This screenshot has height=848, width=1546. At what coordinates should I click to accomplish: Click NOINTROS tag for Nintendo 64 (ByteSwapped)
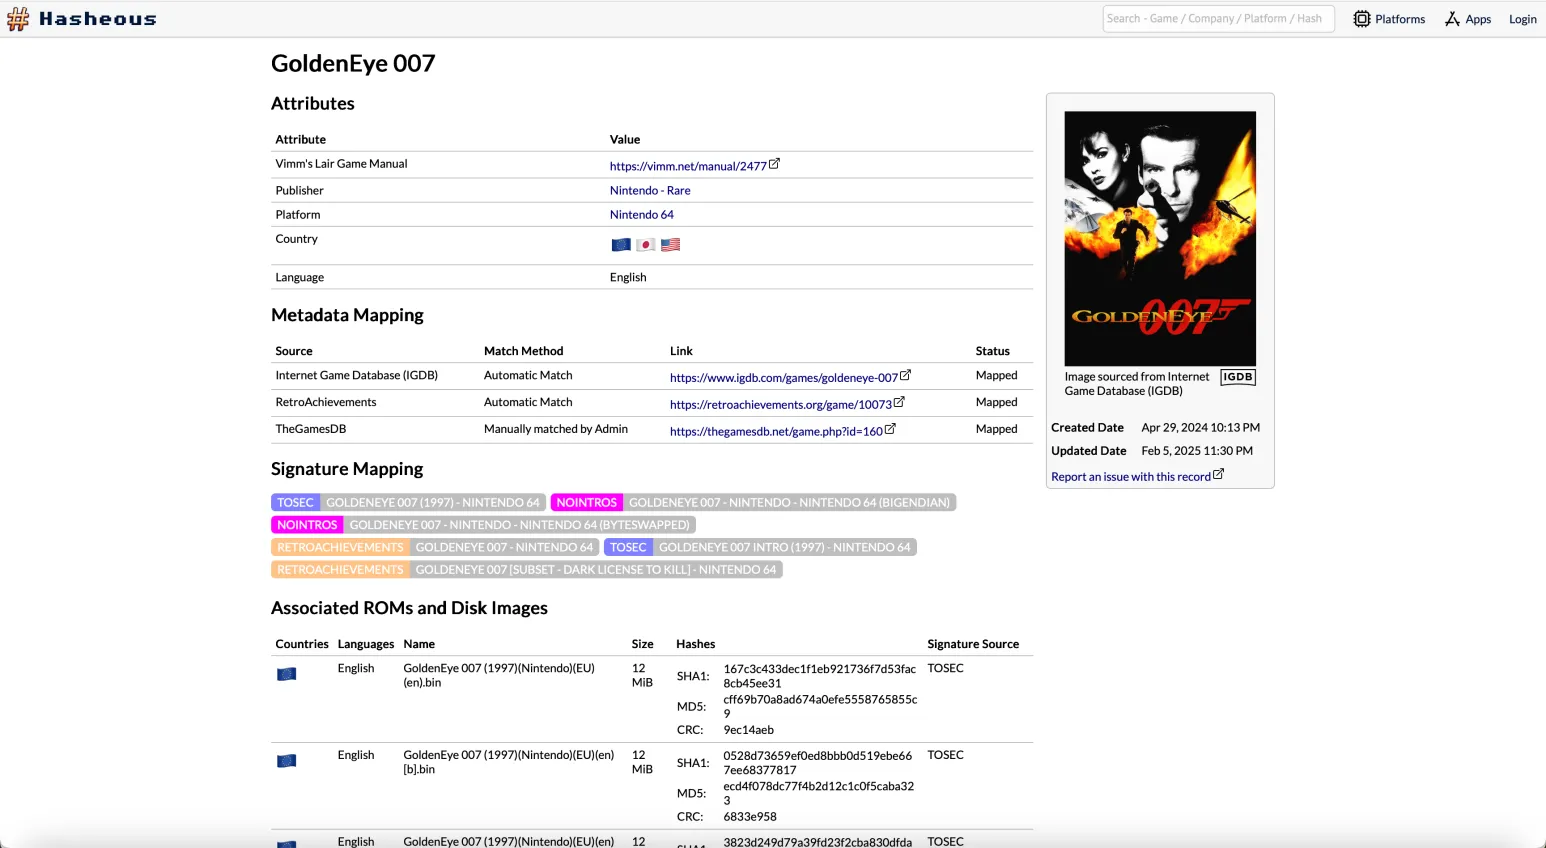[x=483, y=524]
